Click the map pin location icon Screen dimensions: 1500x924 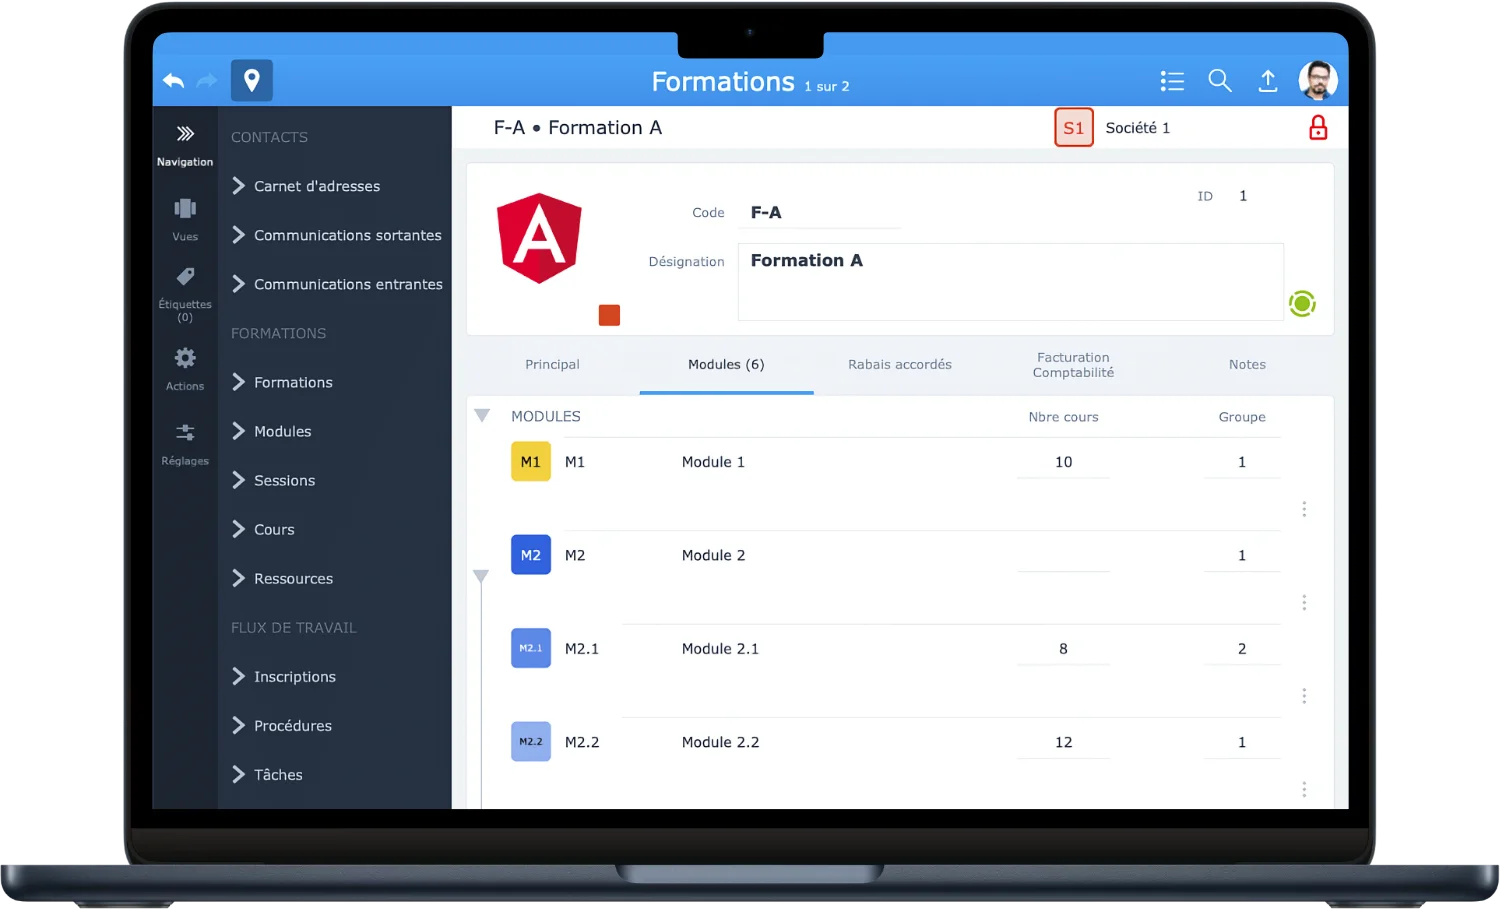click(252, 80)
